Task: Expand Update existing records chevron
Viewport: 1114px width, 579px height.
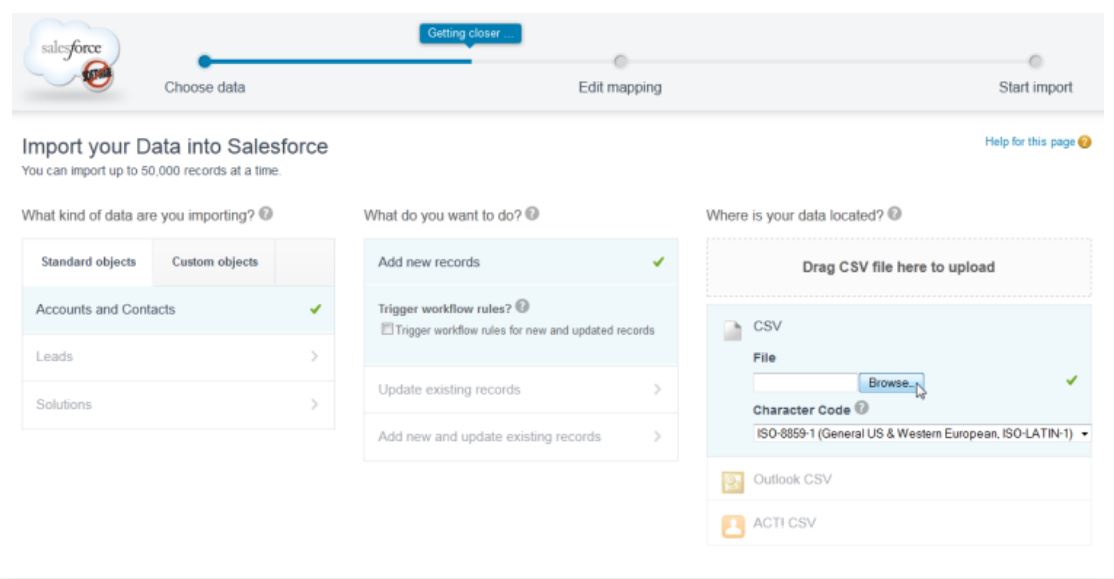Action: tap(657, 389)
